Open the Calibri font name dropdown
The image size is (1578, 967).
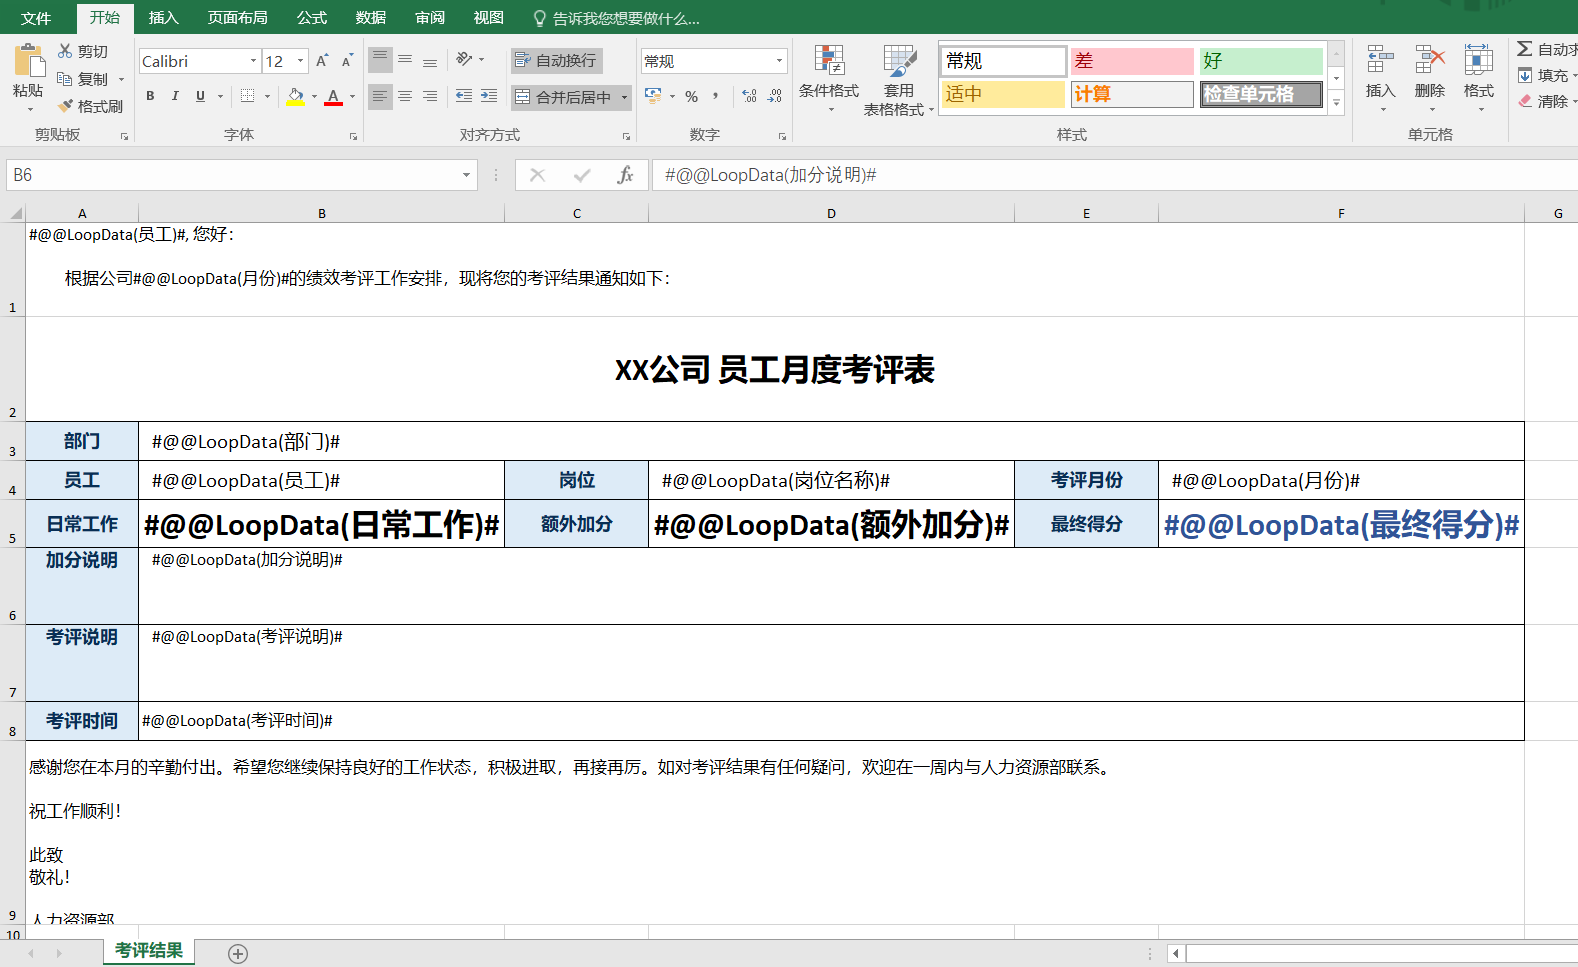click(x=253, y=61)
